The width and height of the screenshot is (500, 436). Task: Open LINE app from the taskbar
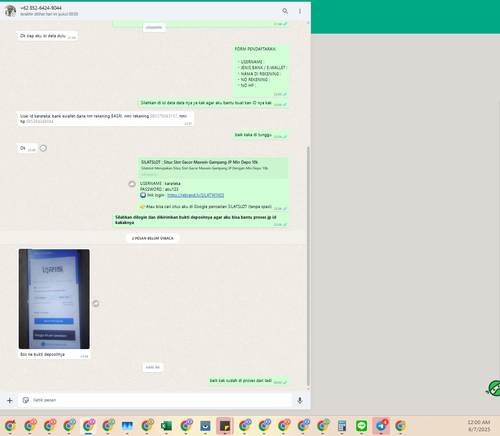click(361, 426)
